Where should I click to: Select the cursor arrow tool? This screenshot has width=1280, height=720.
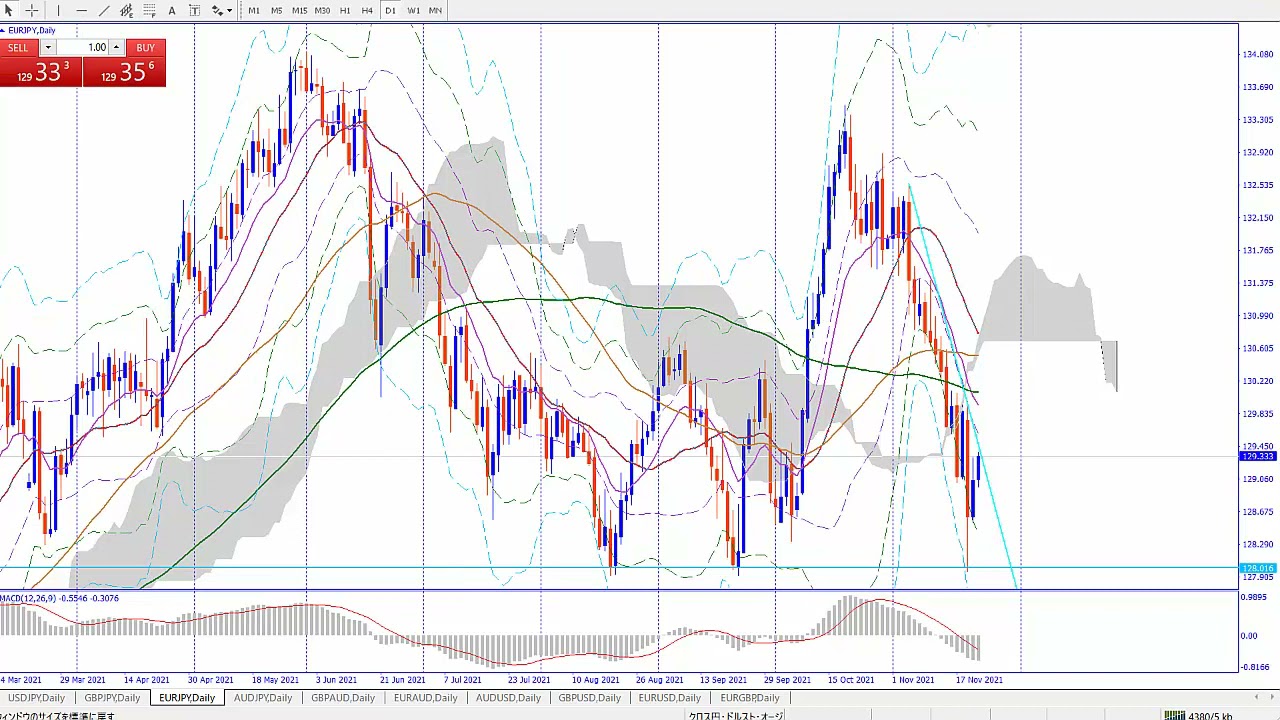8,10
